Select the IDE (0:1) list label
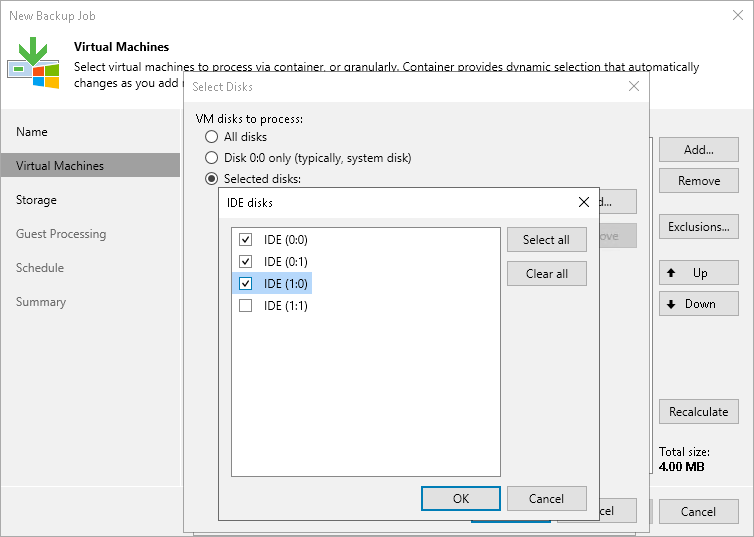 [286, 262]
